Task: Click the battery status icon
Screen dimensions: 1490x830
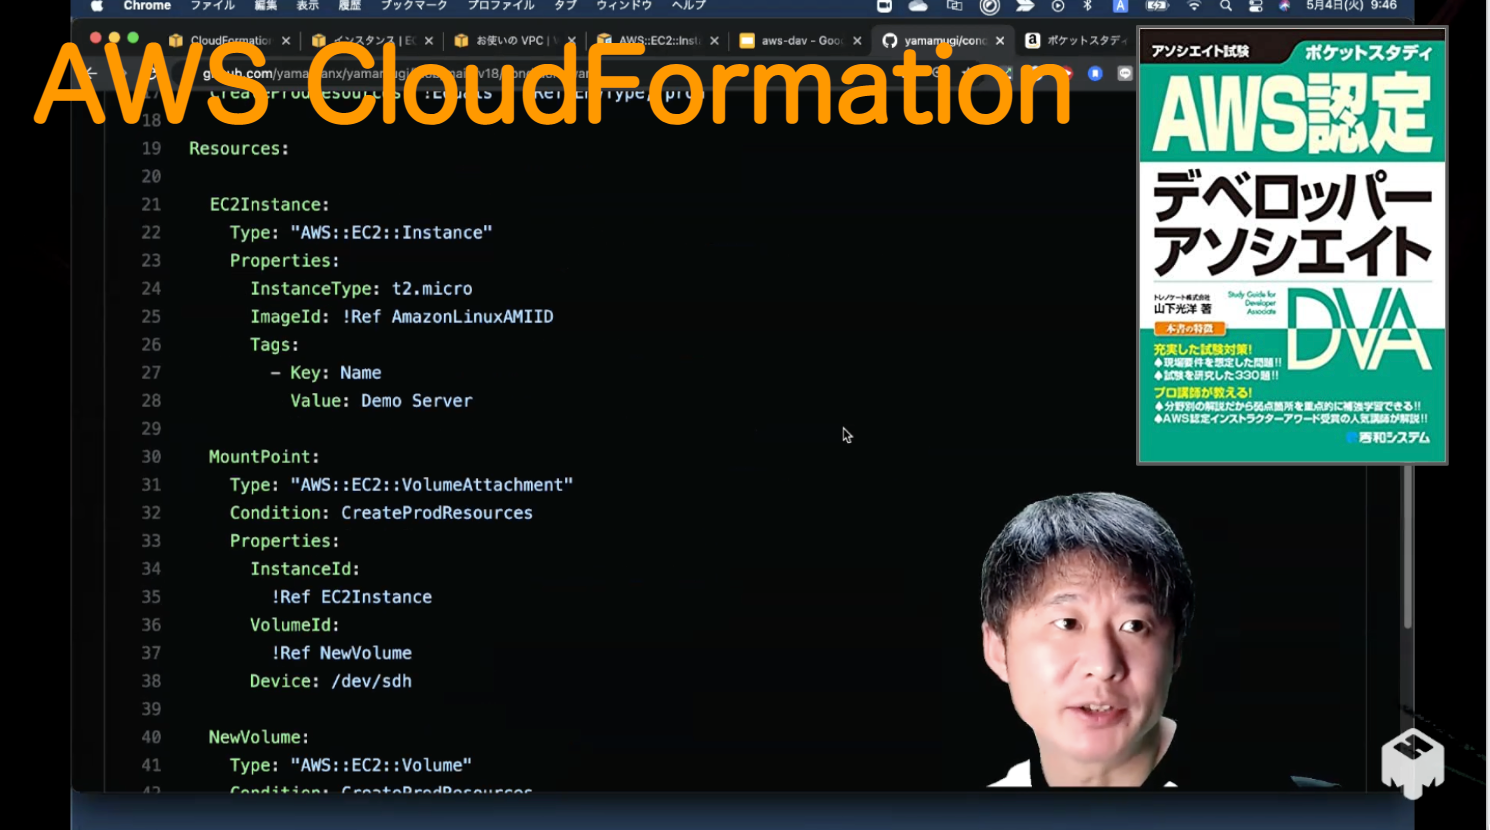Action: 1157,6
